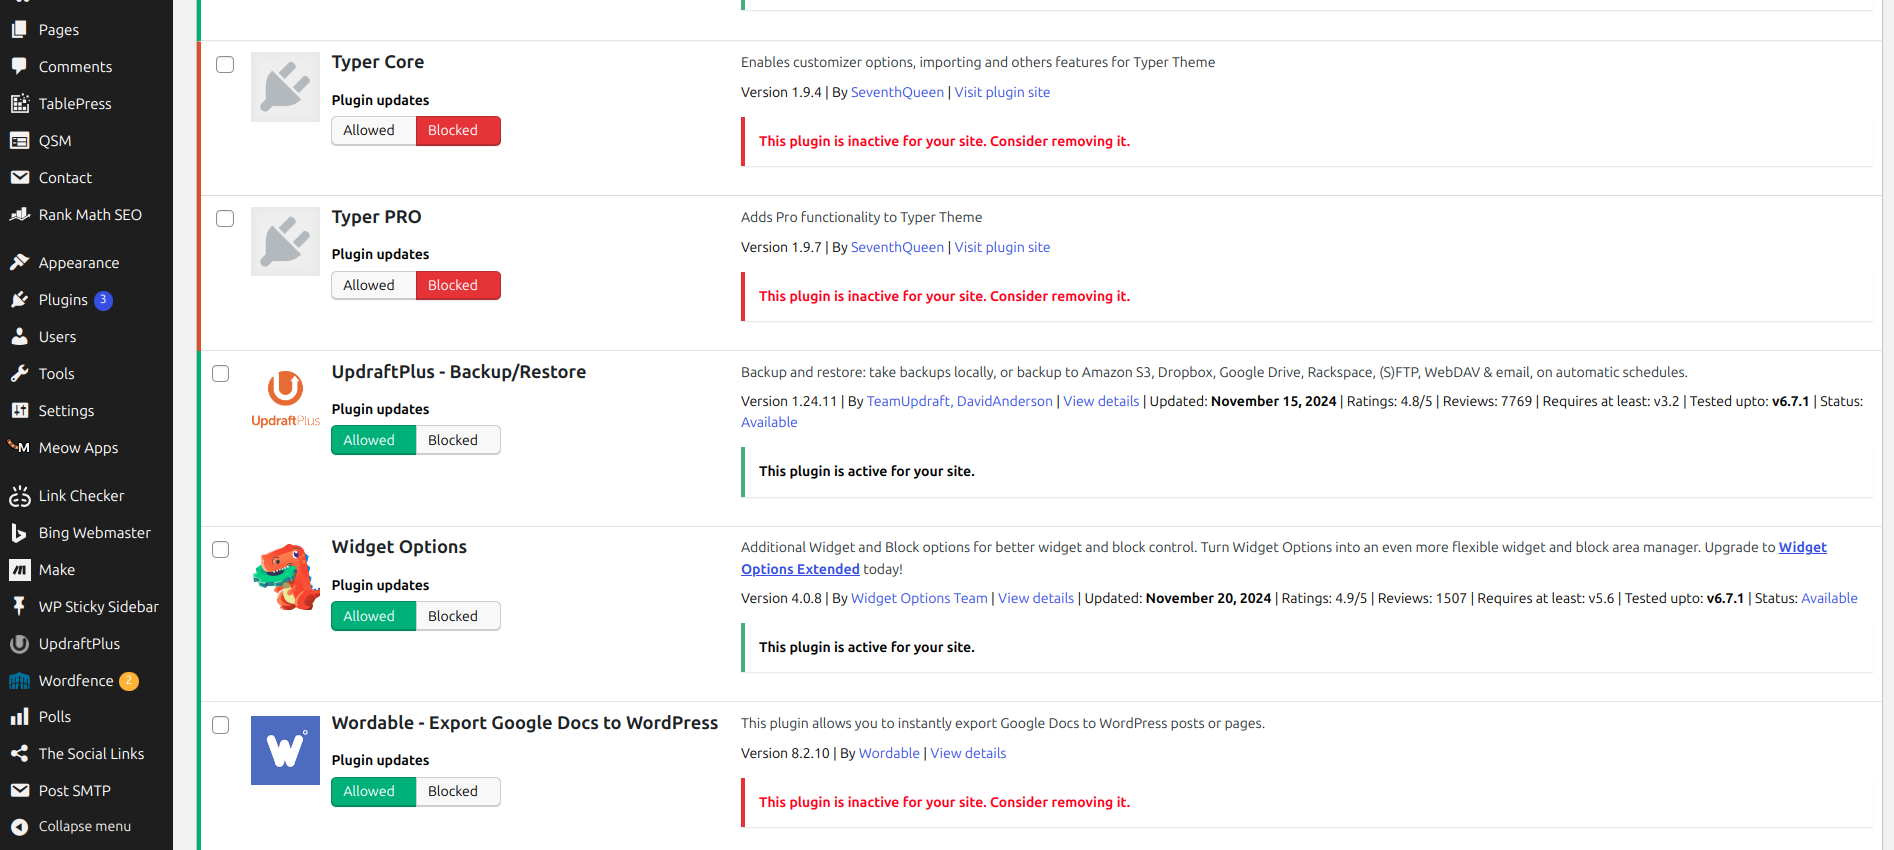
Task: Open the Wordfence shield icon
Action: [x=20, y=681]
